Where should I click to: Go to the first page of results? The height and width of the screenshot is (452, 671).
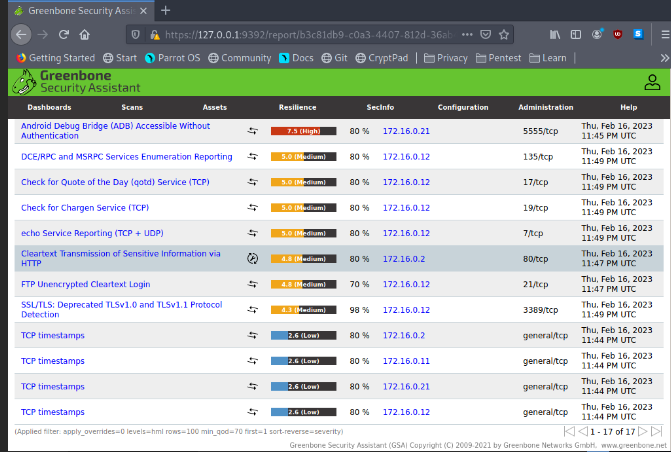tap(567, 431)
